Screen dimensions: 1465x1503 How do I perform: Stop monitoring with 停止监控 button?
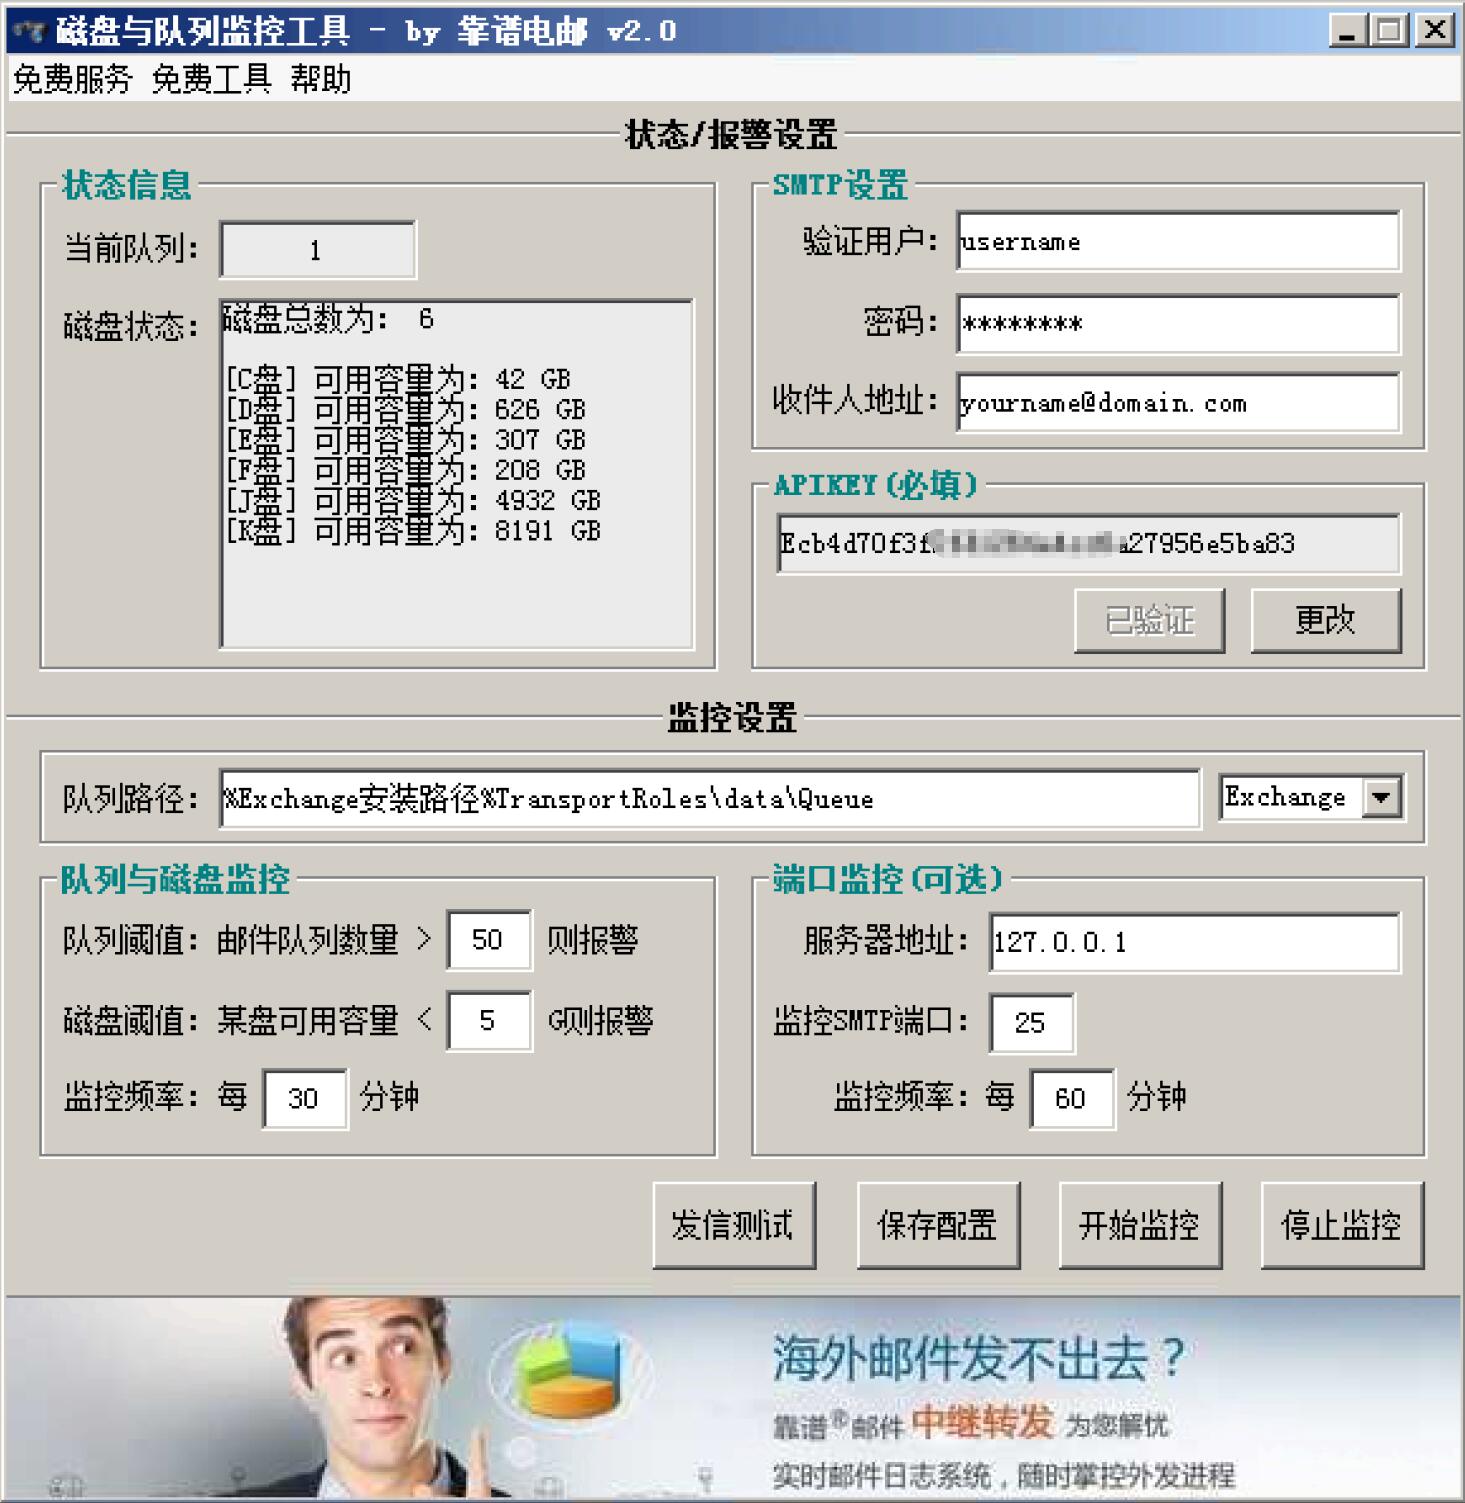1341,1225
